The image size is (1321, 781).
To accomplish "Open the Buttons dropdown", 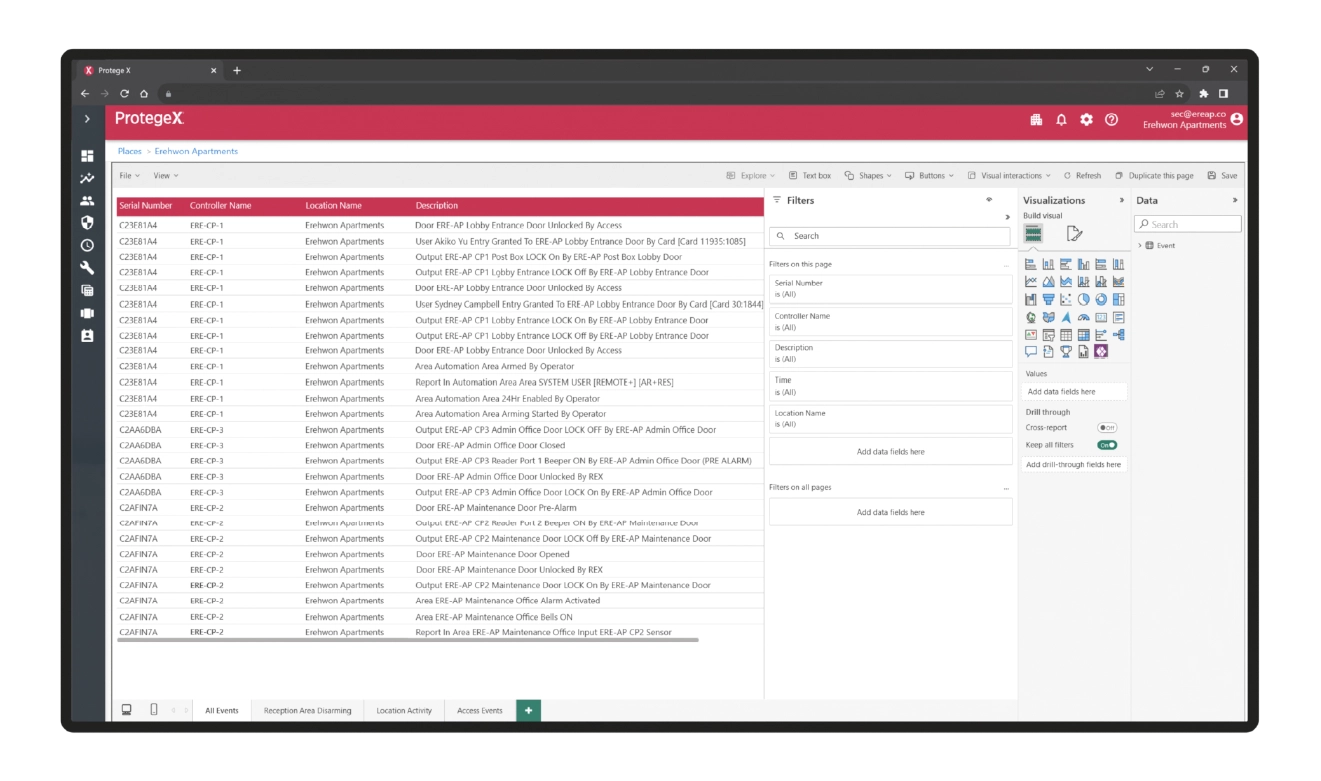I will [x=930, y=175].
